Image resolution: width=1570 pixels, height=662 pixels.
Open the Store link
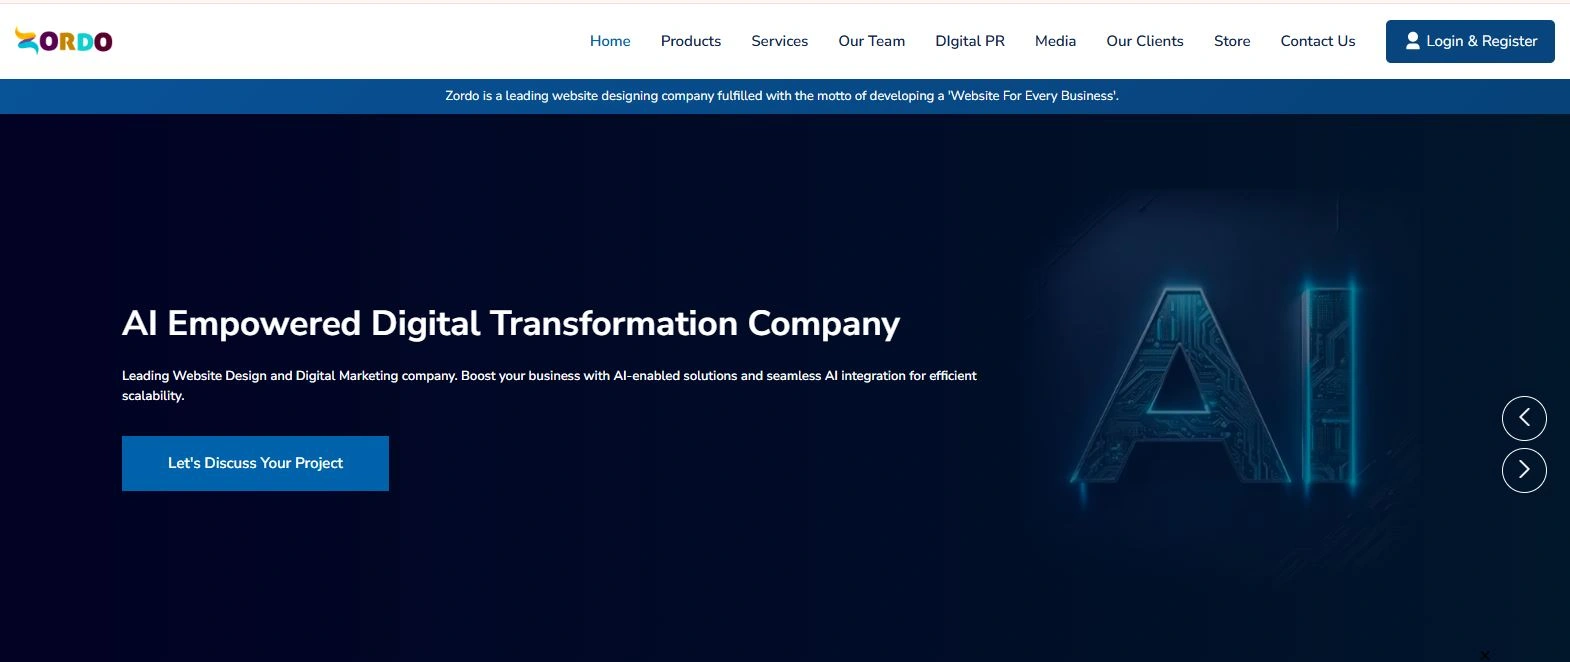[x=1231, y=41]
